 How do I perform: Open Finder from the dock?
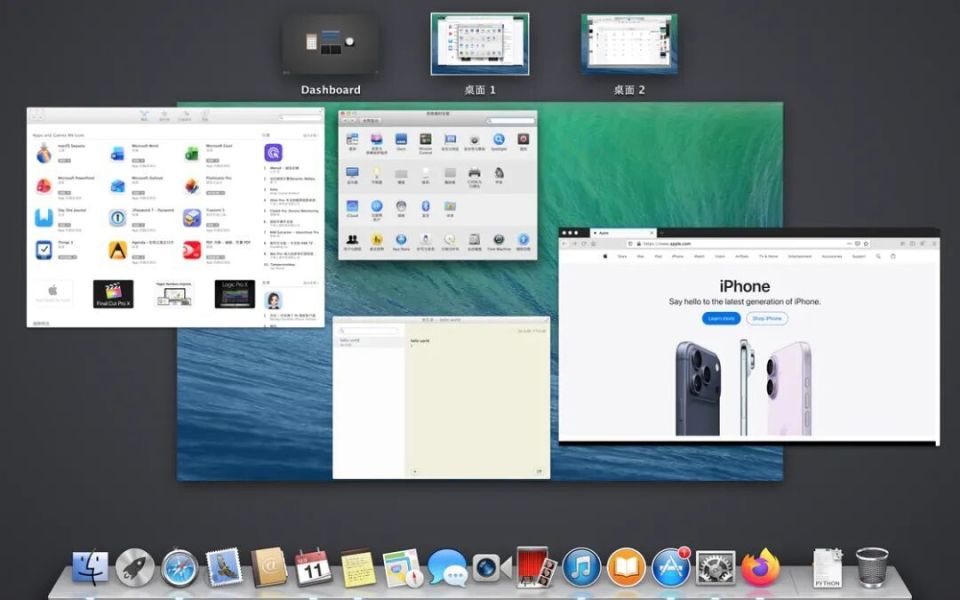[x=90, y=568]
